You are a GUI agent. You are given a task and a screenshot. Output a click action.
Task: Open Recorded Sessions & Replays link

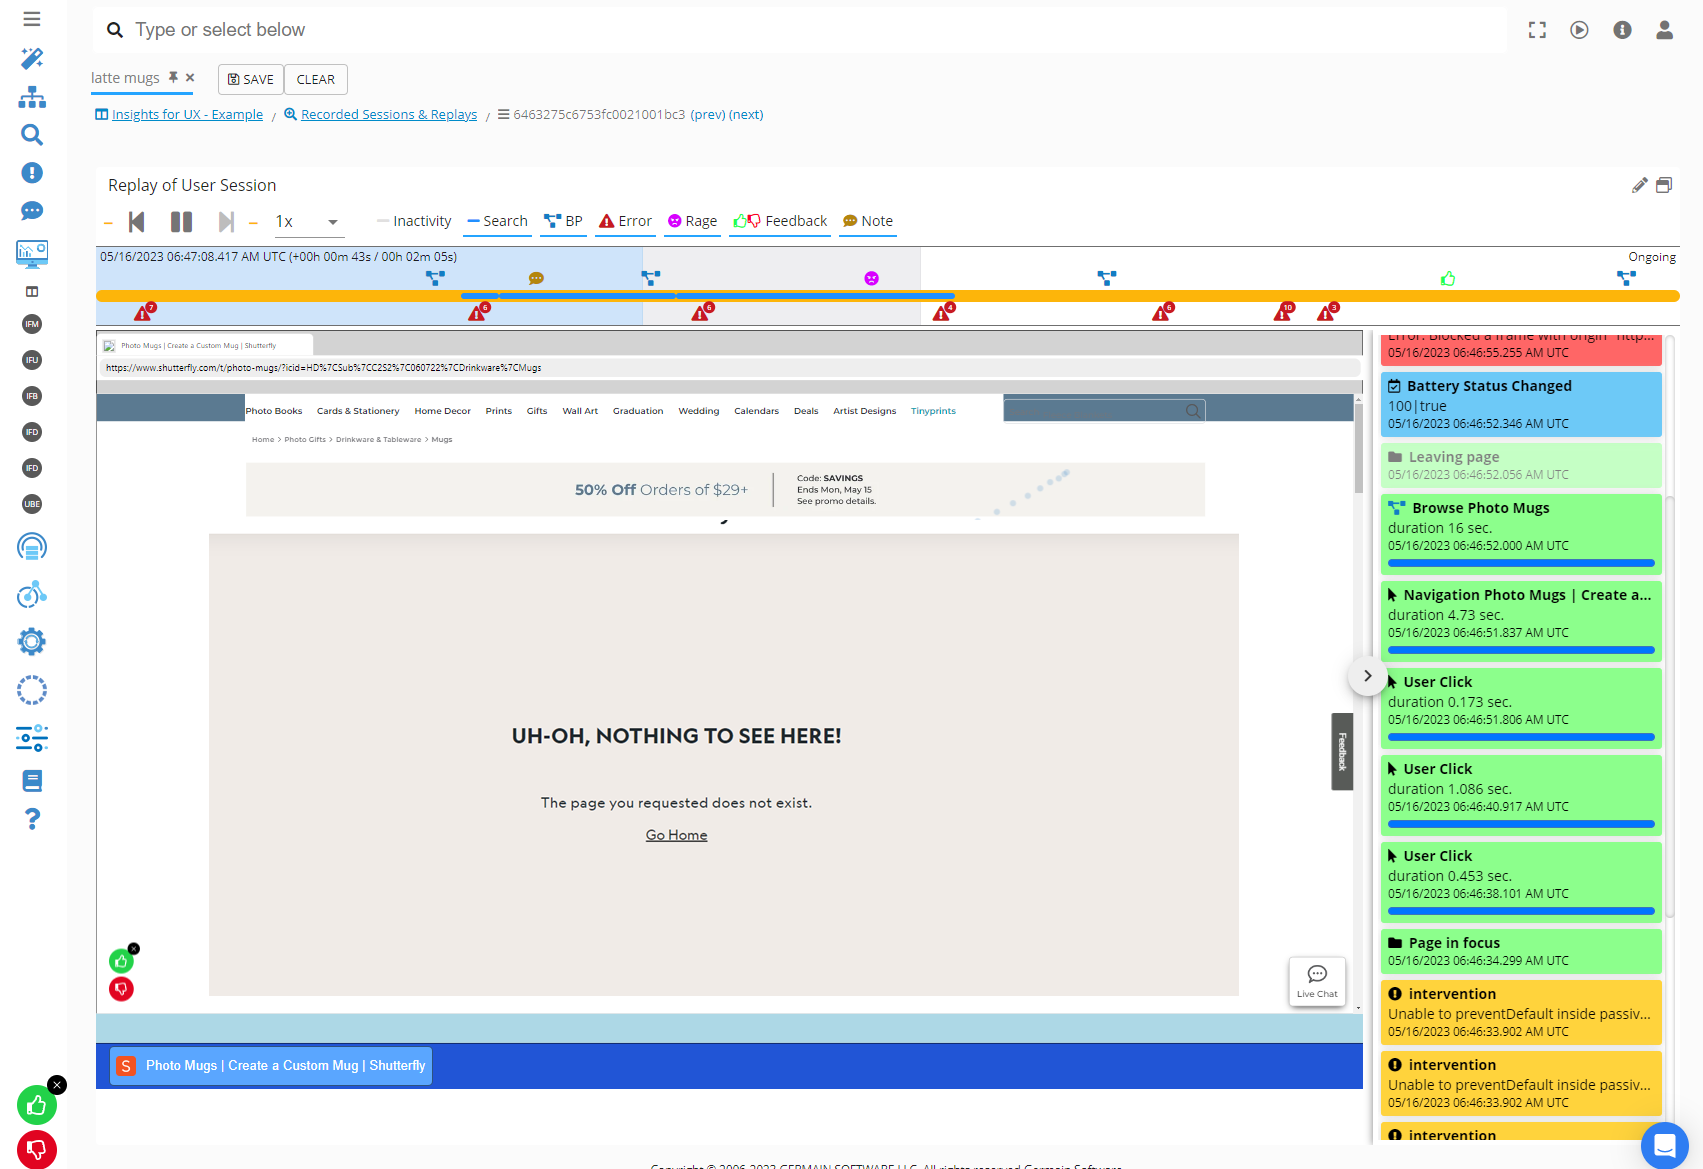click(x=388, y=115)
